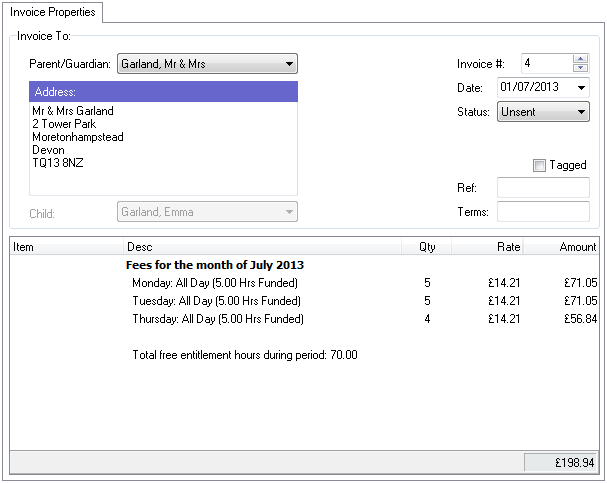Select 'Total free entitlement hours' line
The image size is (607, 483).
point(245,355)
